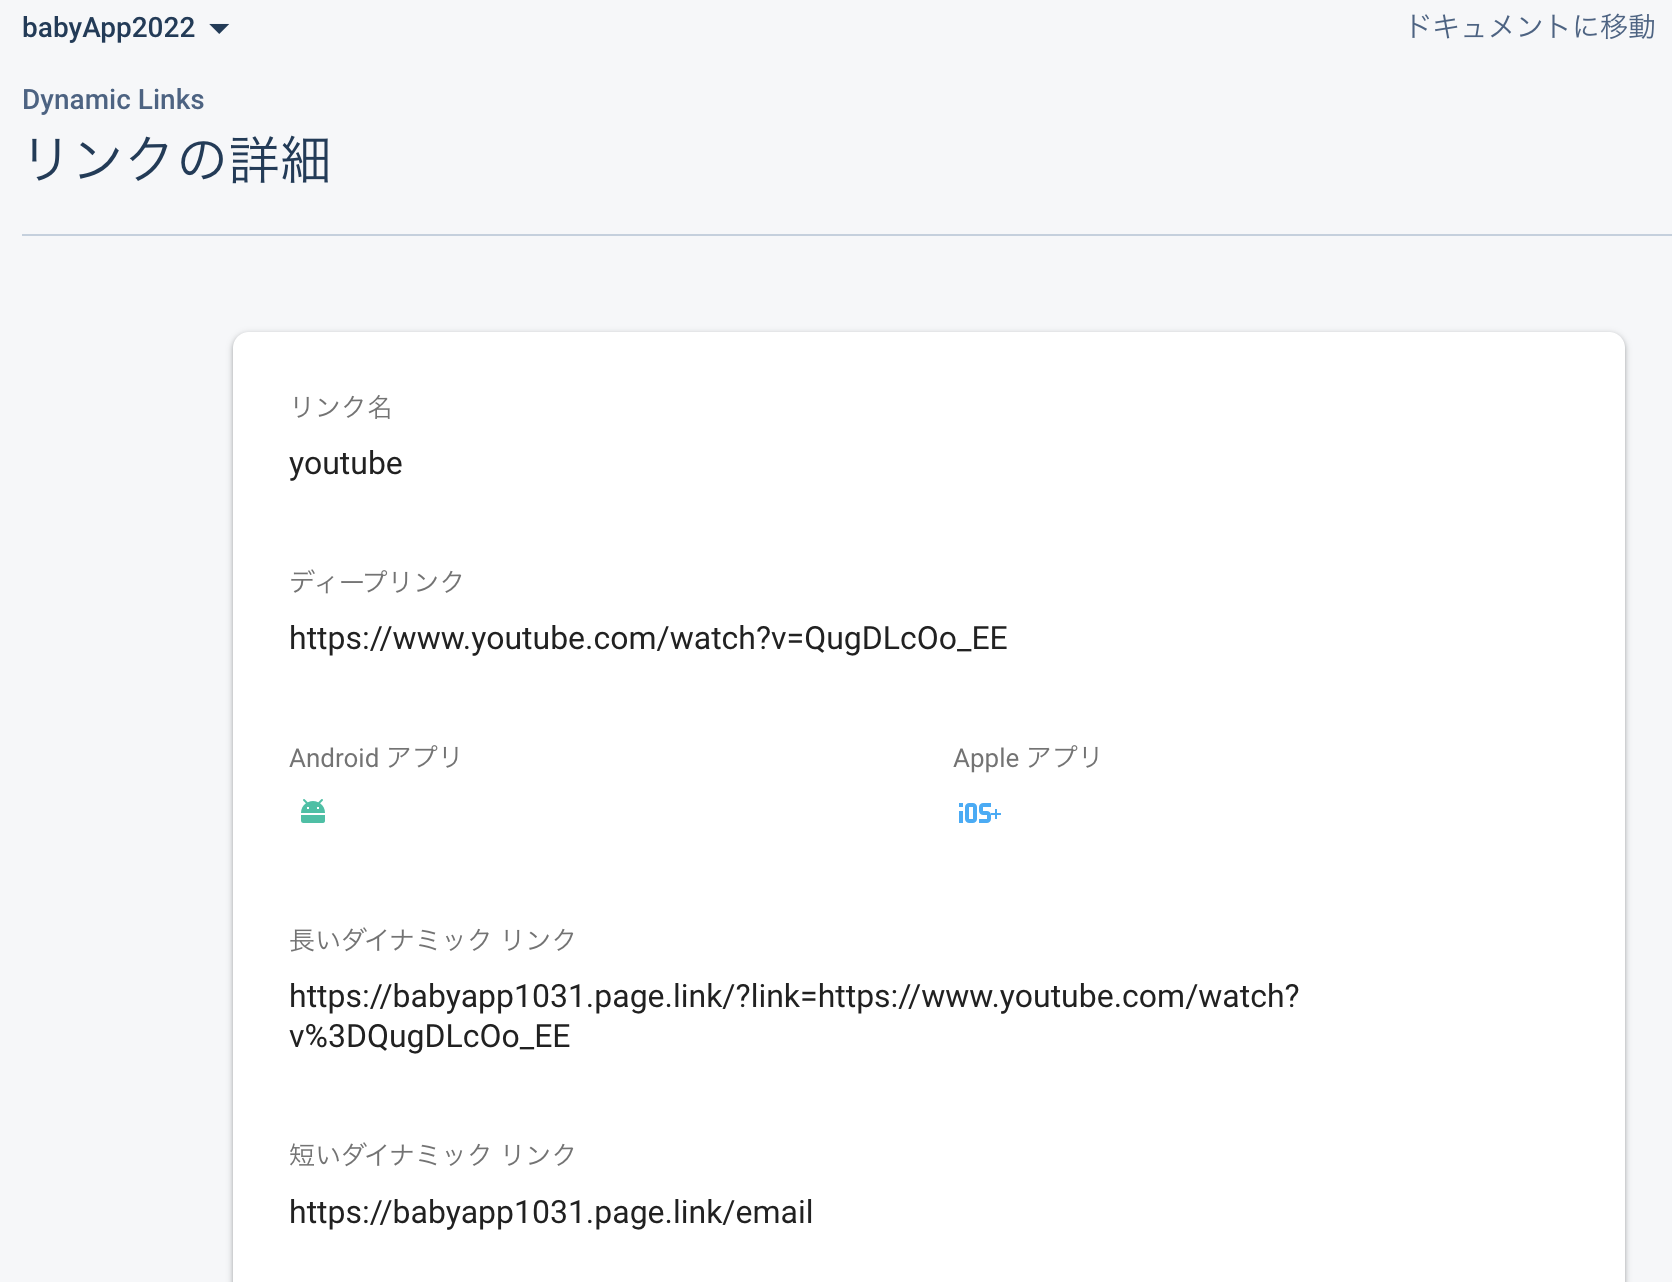Select the リンクの詳細 page heading
Image resolution: width=1672 pixels, height=1282 pixels.
tap(177, 159)
